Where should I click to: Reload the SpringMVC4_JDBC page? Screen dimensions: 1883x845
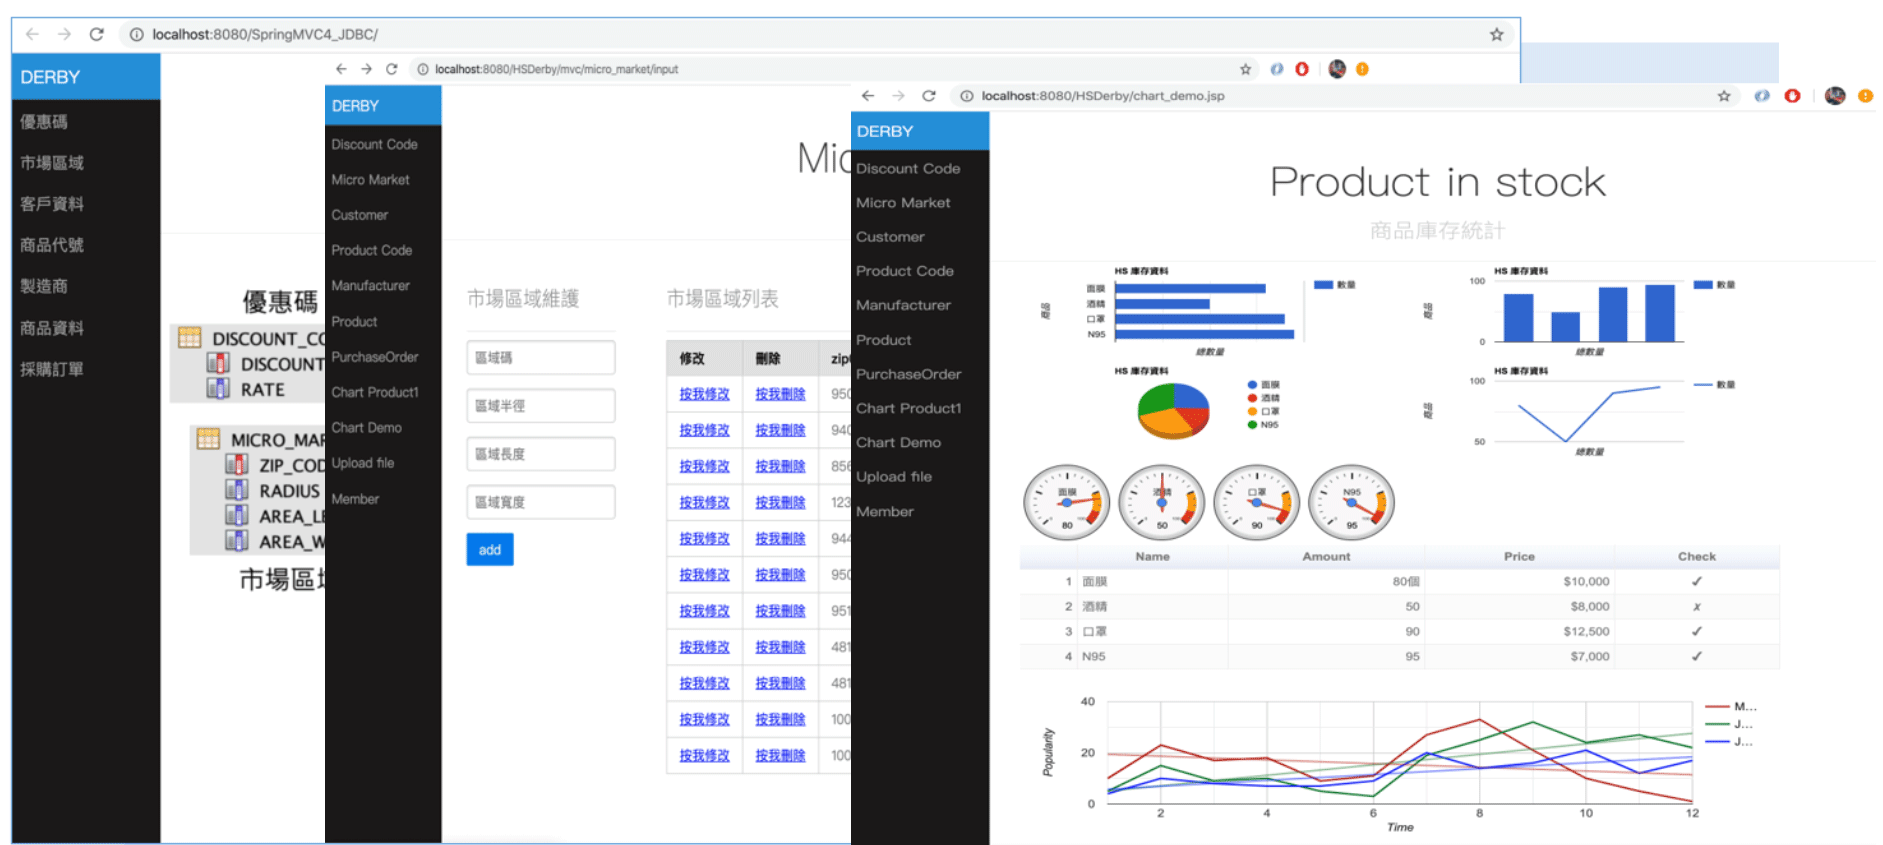tap(96, 34)
